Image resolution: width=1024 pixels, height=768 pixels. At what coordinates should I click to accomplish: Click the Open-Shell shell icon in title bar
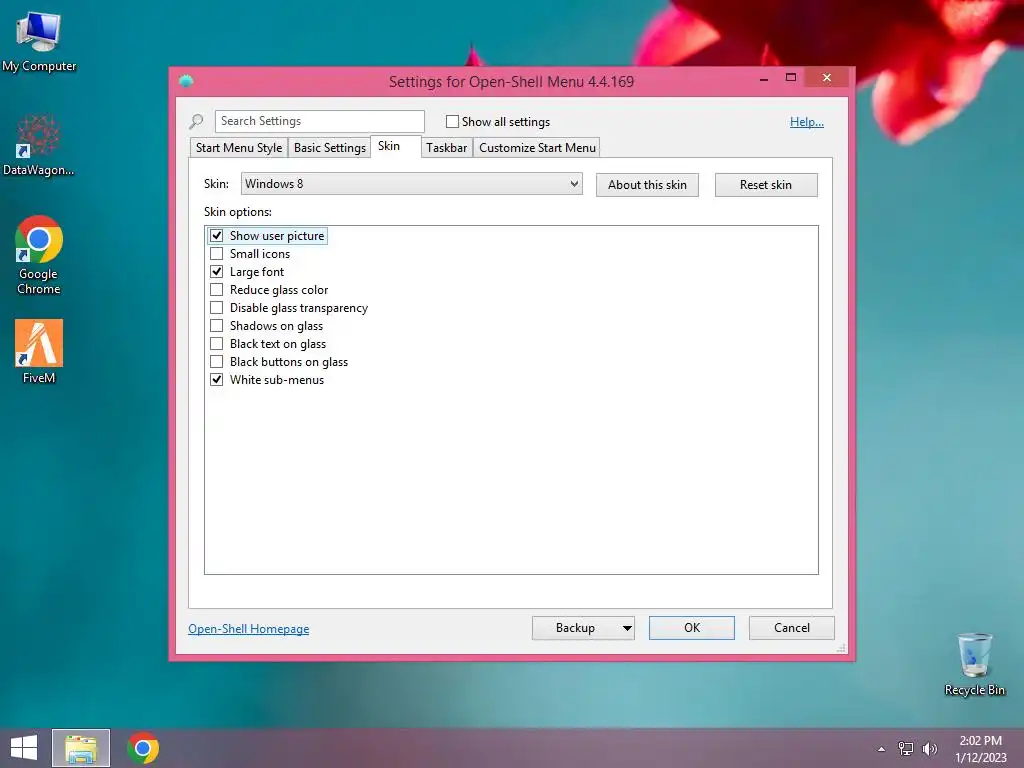point(186,81)
